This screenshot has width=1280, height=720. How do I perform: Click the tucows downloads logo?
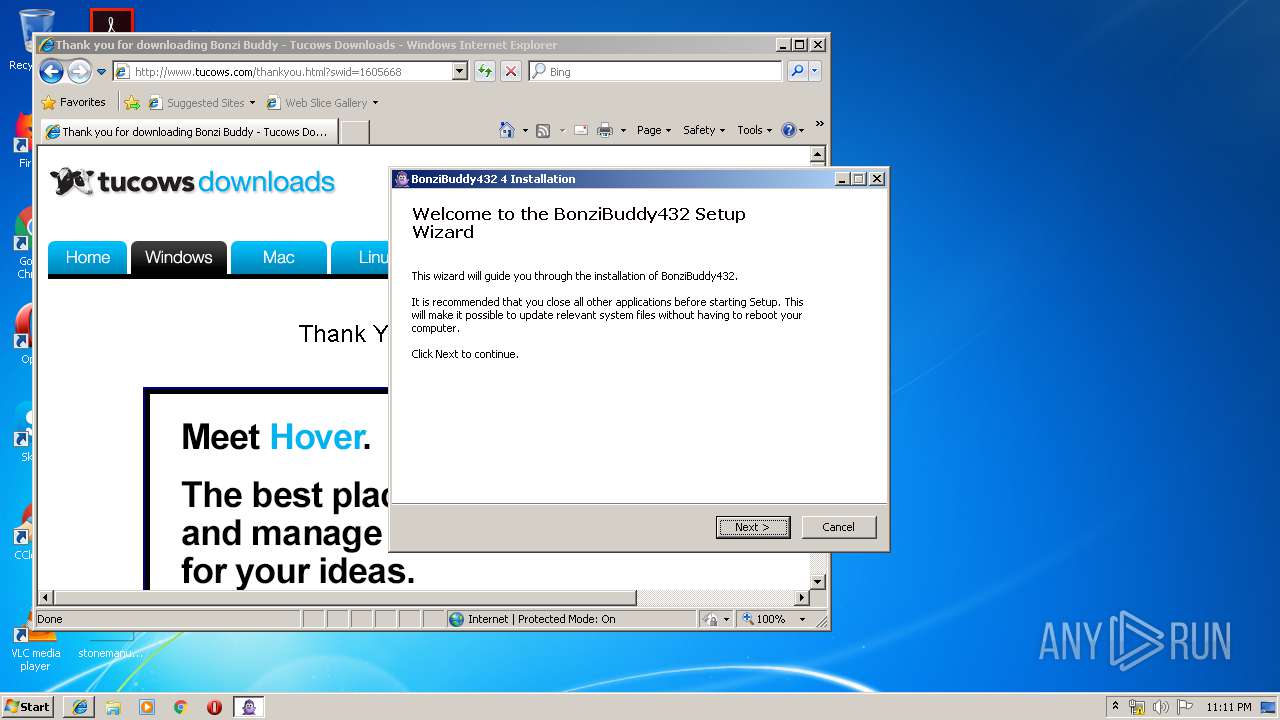(192, 182)
